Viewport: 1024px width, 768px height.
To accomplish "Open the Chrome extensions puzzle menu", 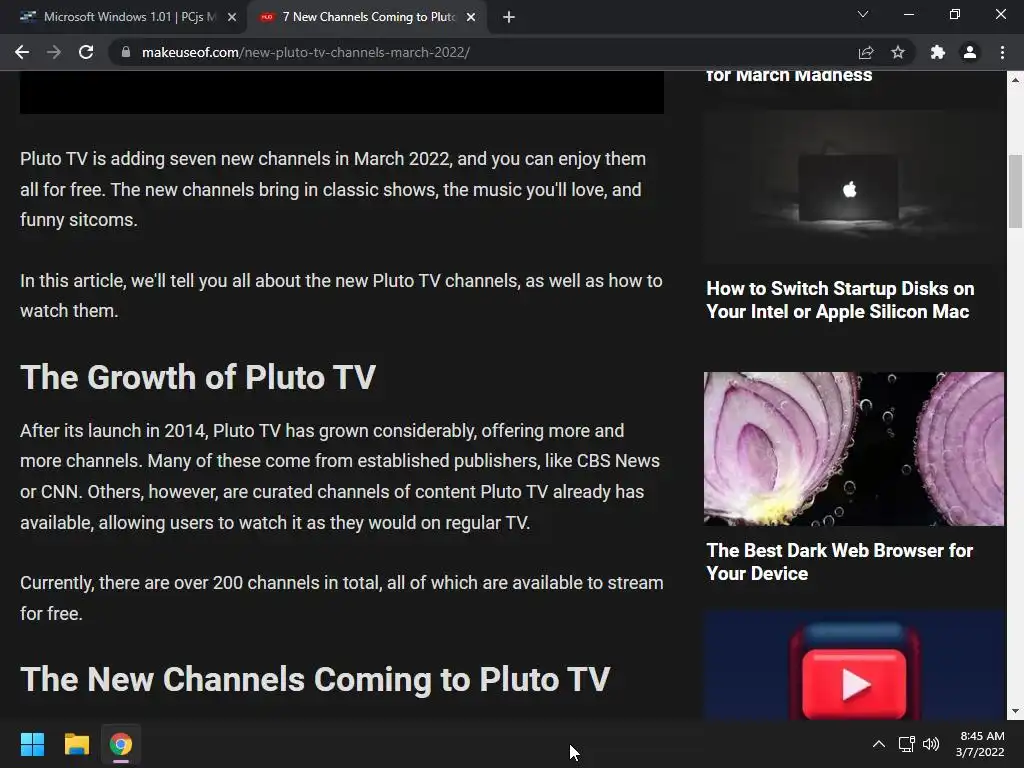I will (x=938, y=52).
